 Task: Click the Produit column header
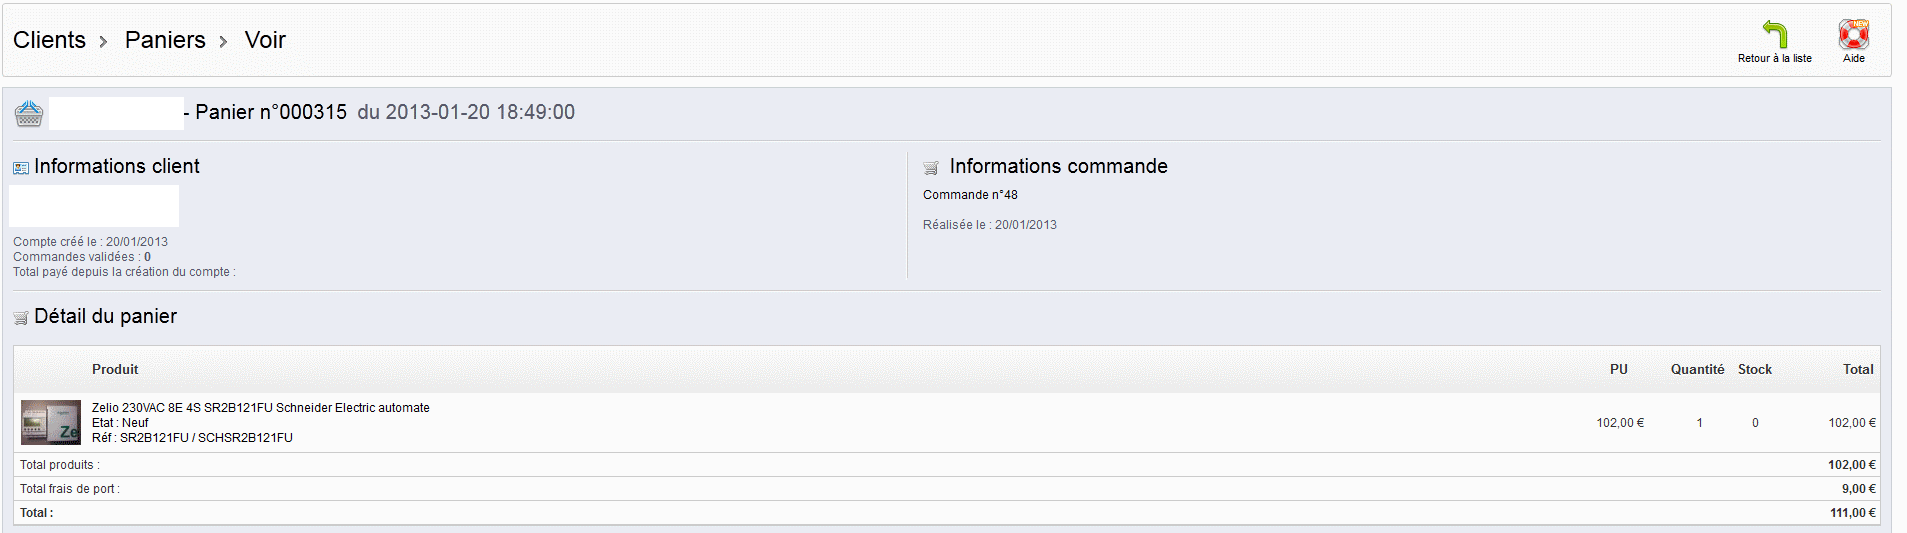[x=115, y=369]
